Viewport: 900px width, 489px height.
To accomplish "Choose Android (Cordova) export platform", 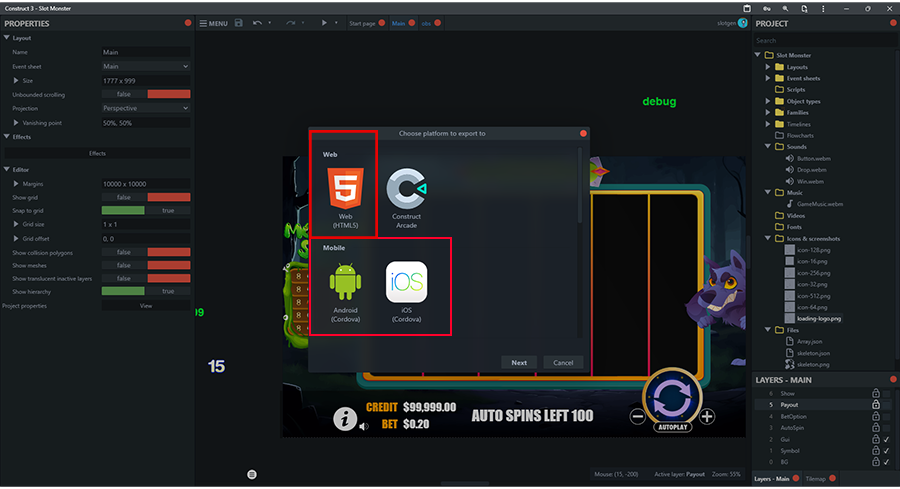I will point(345,292).
